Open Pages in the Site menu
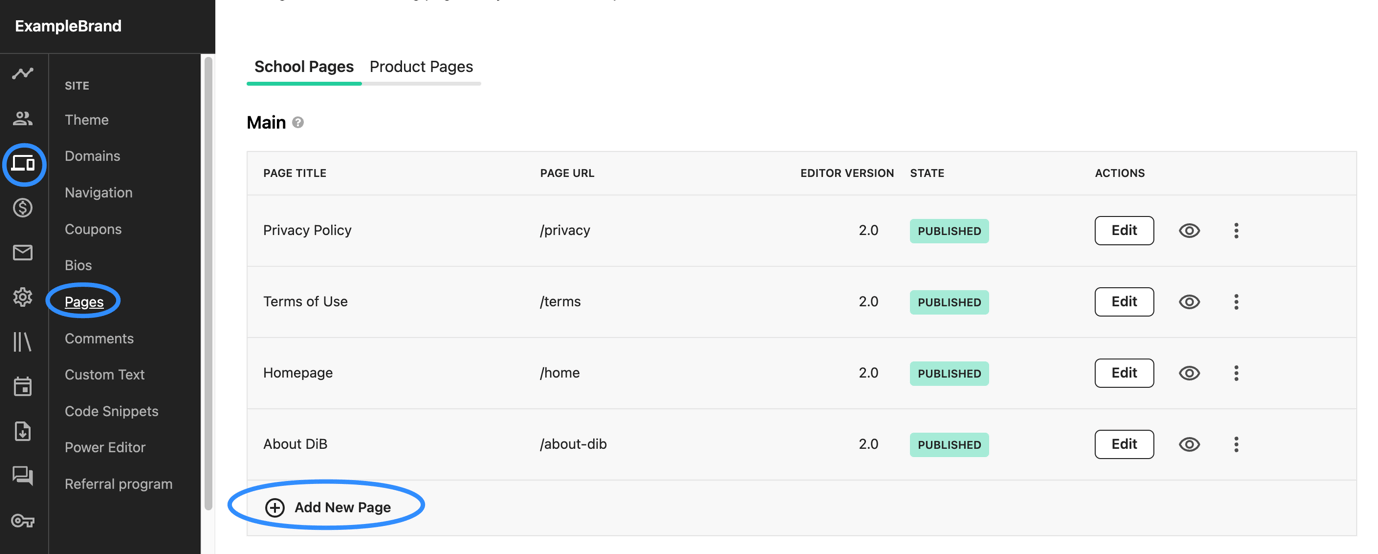This screenshot has height=554, width=1378. [x=84, y=301]
